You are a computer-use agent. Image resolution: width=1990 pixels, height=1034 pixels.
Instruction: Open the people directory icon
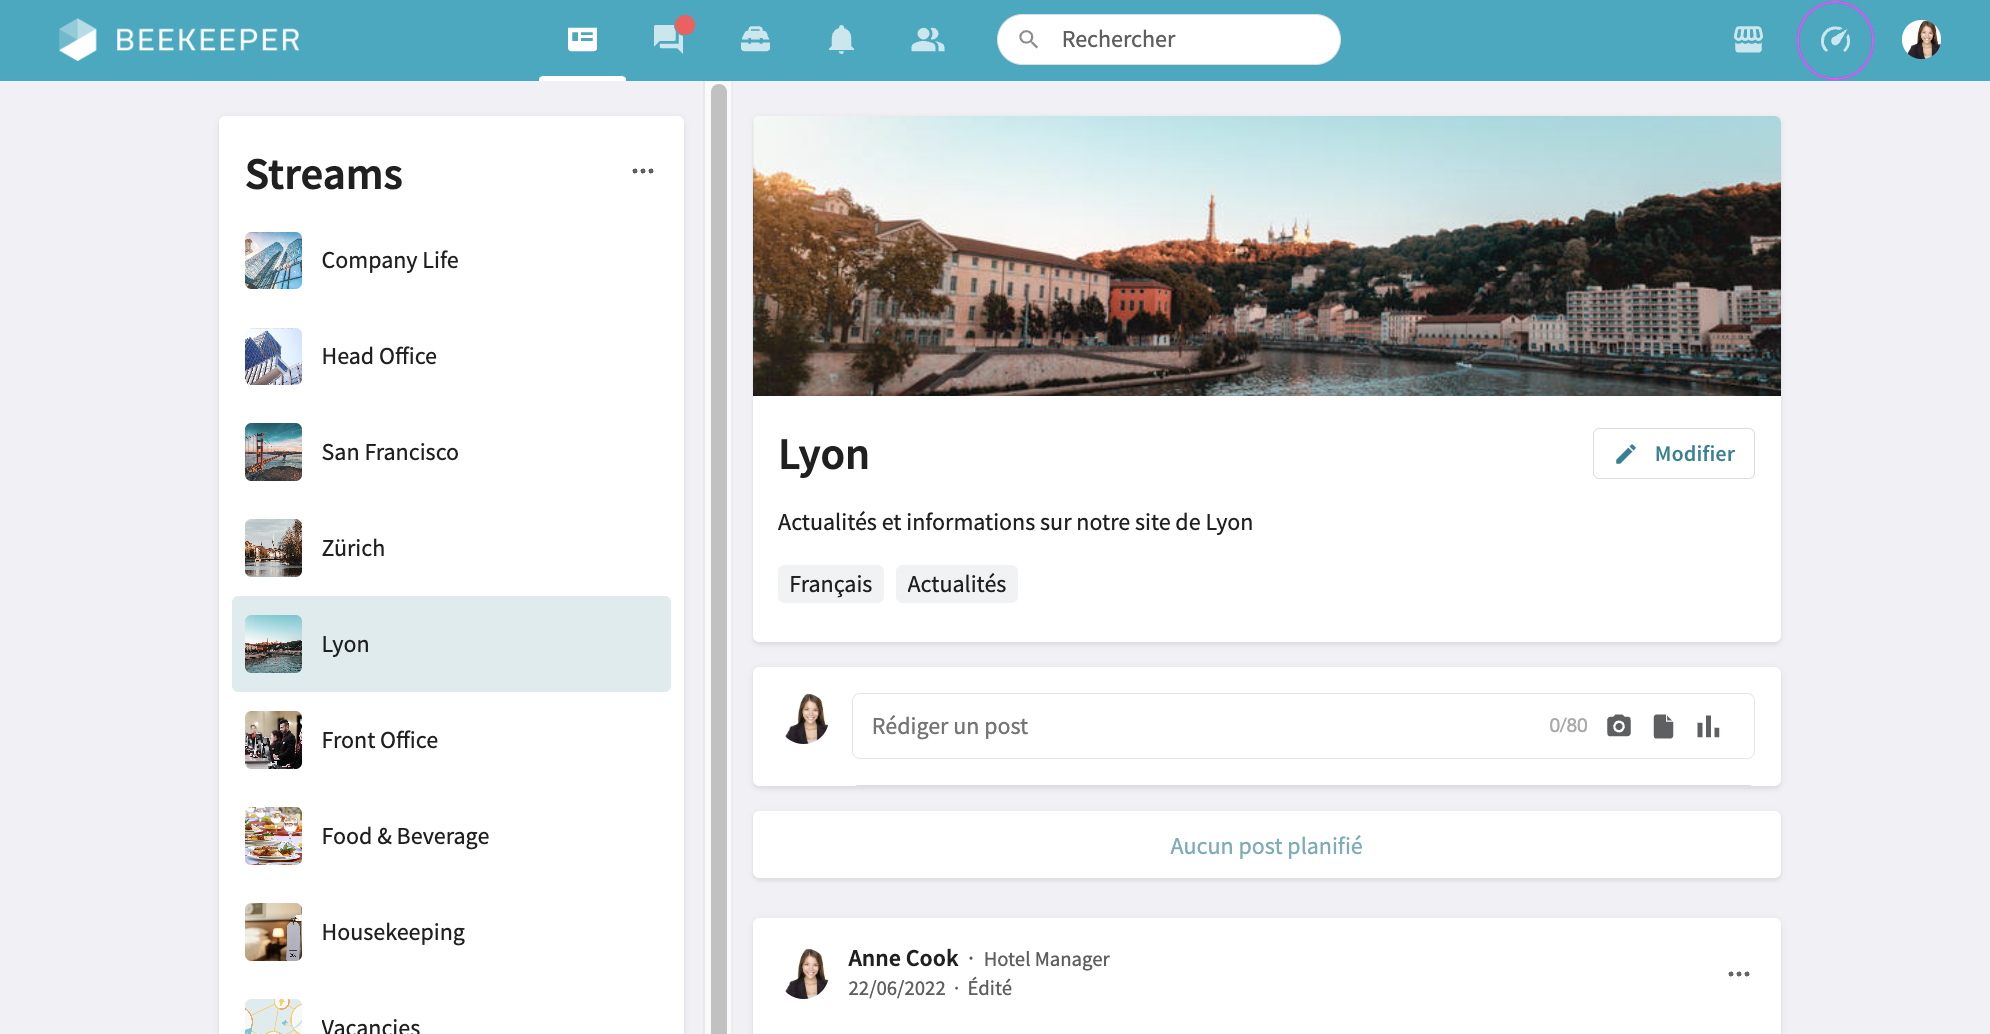[928, 40]
